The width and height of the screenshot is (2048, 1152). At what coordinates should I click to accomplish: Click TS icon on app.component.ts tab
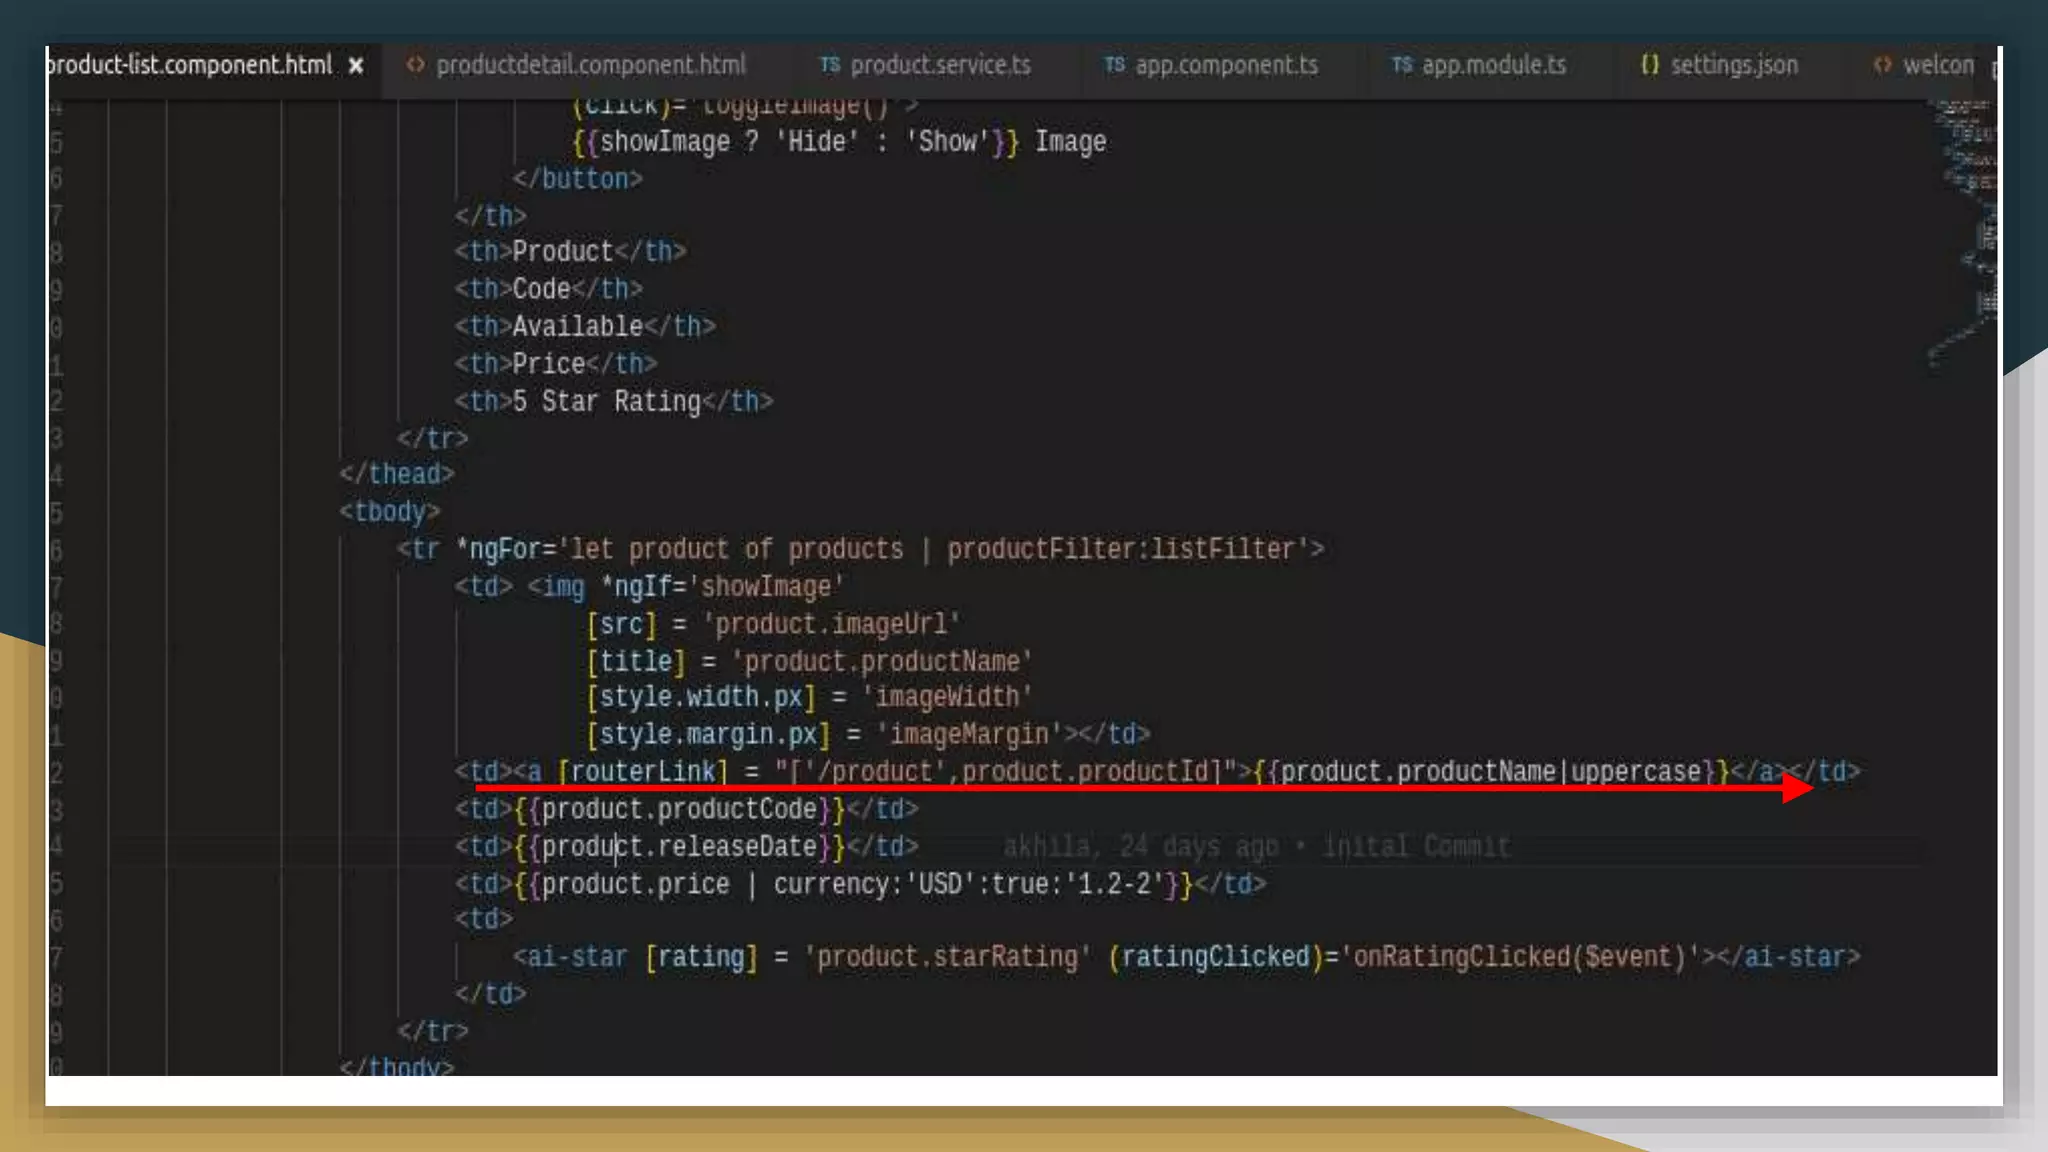[1114, 65]
